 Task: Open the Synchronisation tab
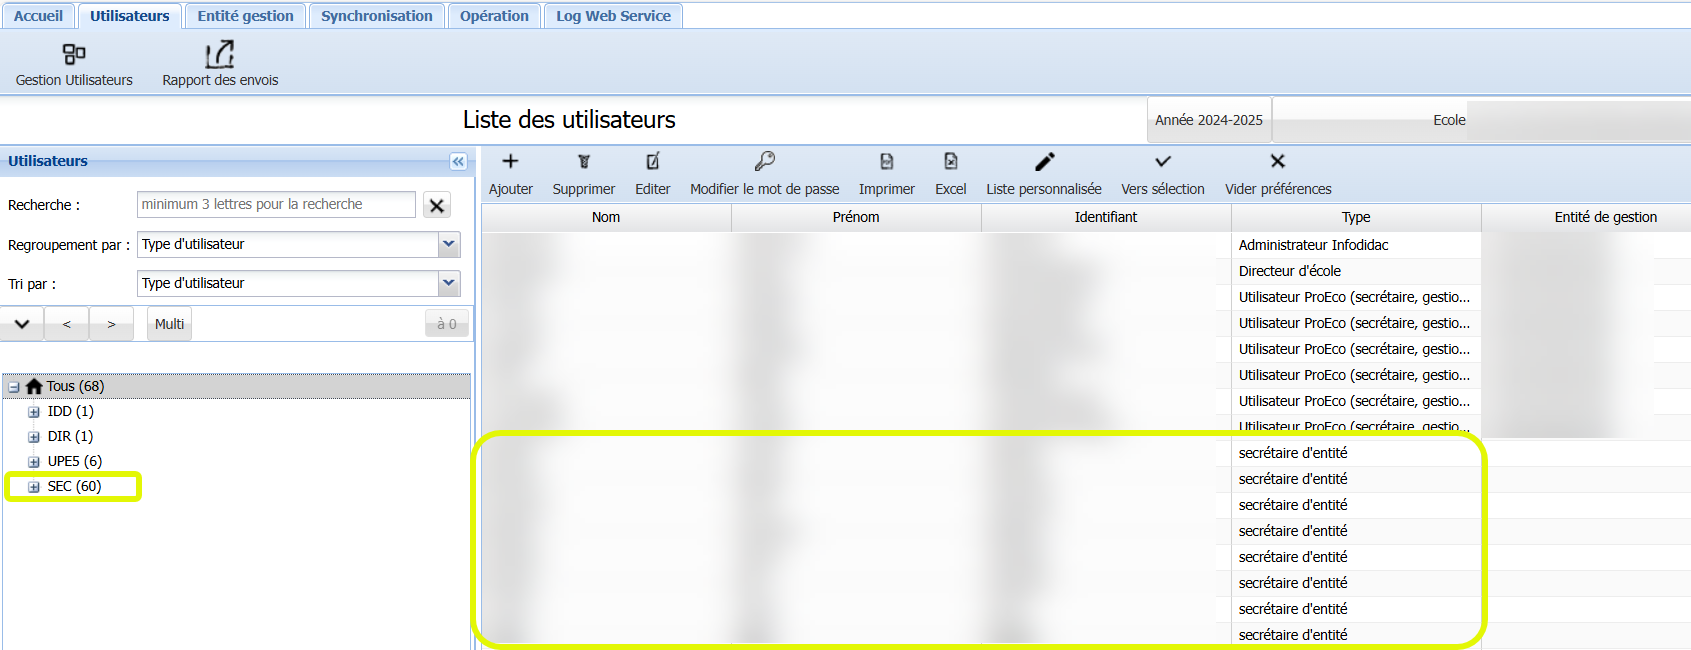click(377, 16)
